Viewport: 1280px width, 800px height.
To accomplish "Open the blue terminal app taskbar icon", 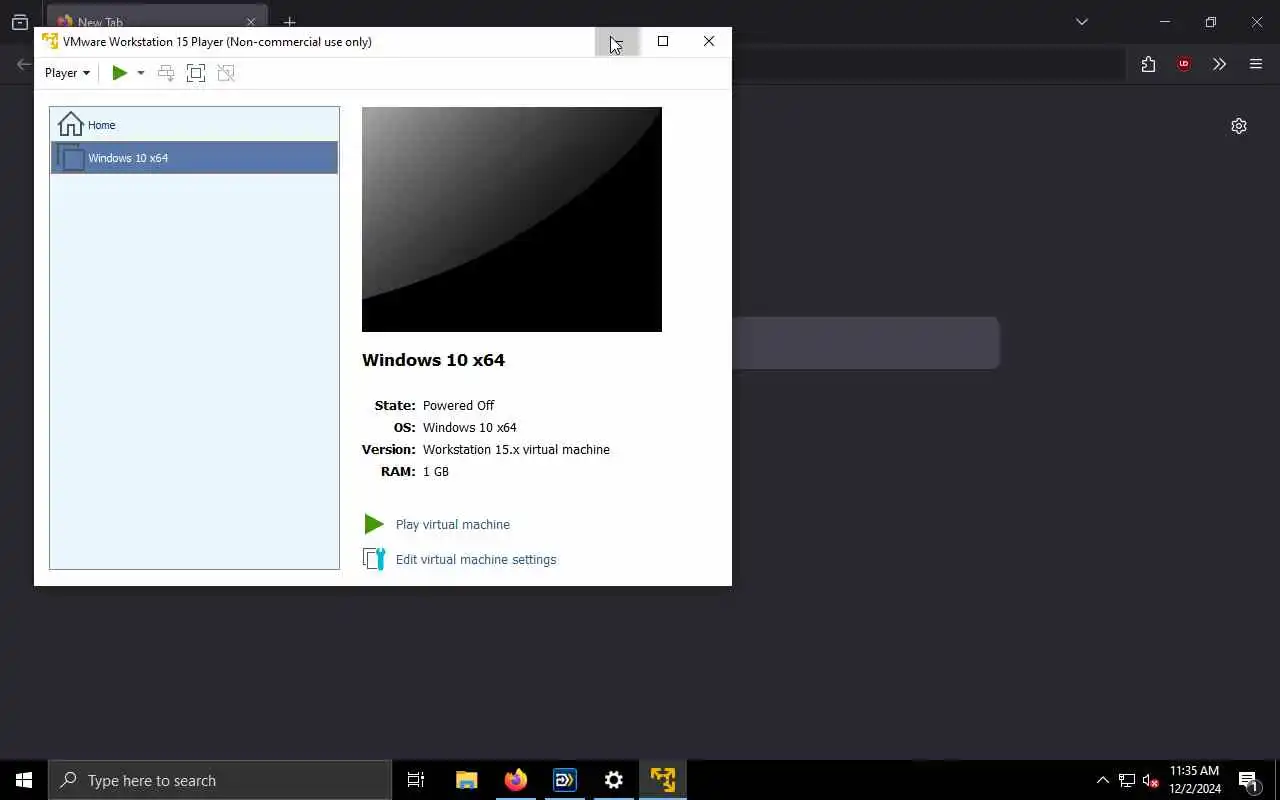I will tap(565, 780).
